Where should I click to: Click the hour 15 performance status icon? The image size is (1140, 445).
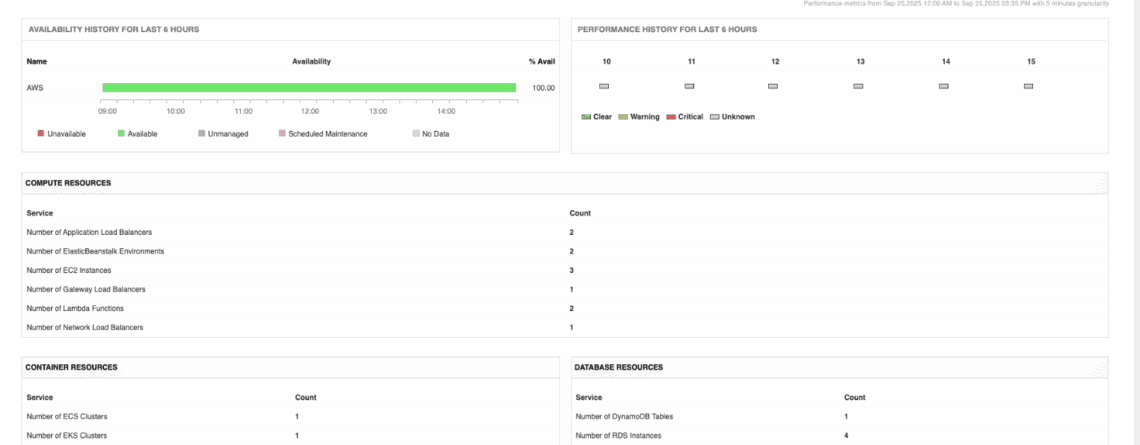click(x=1028, y=87)
